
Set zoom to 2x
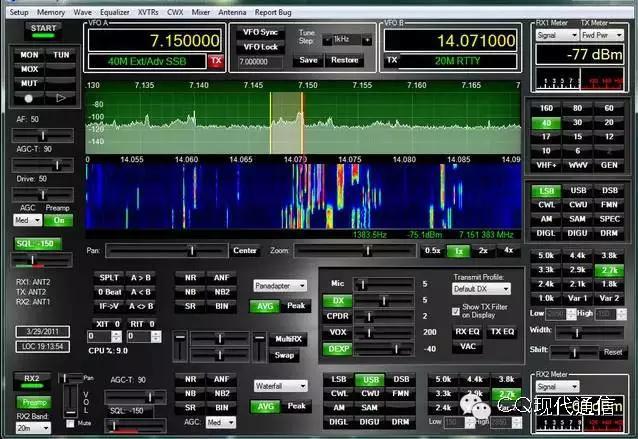(483, 250)
